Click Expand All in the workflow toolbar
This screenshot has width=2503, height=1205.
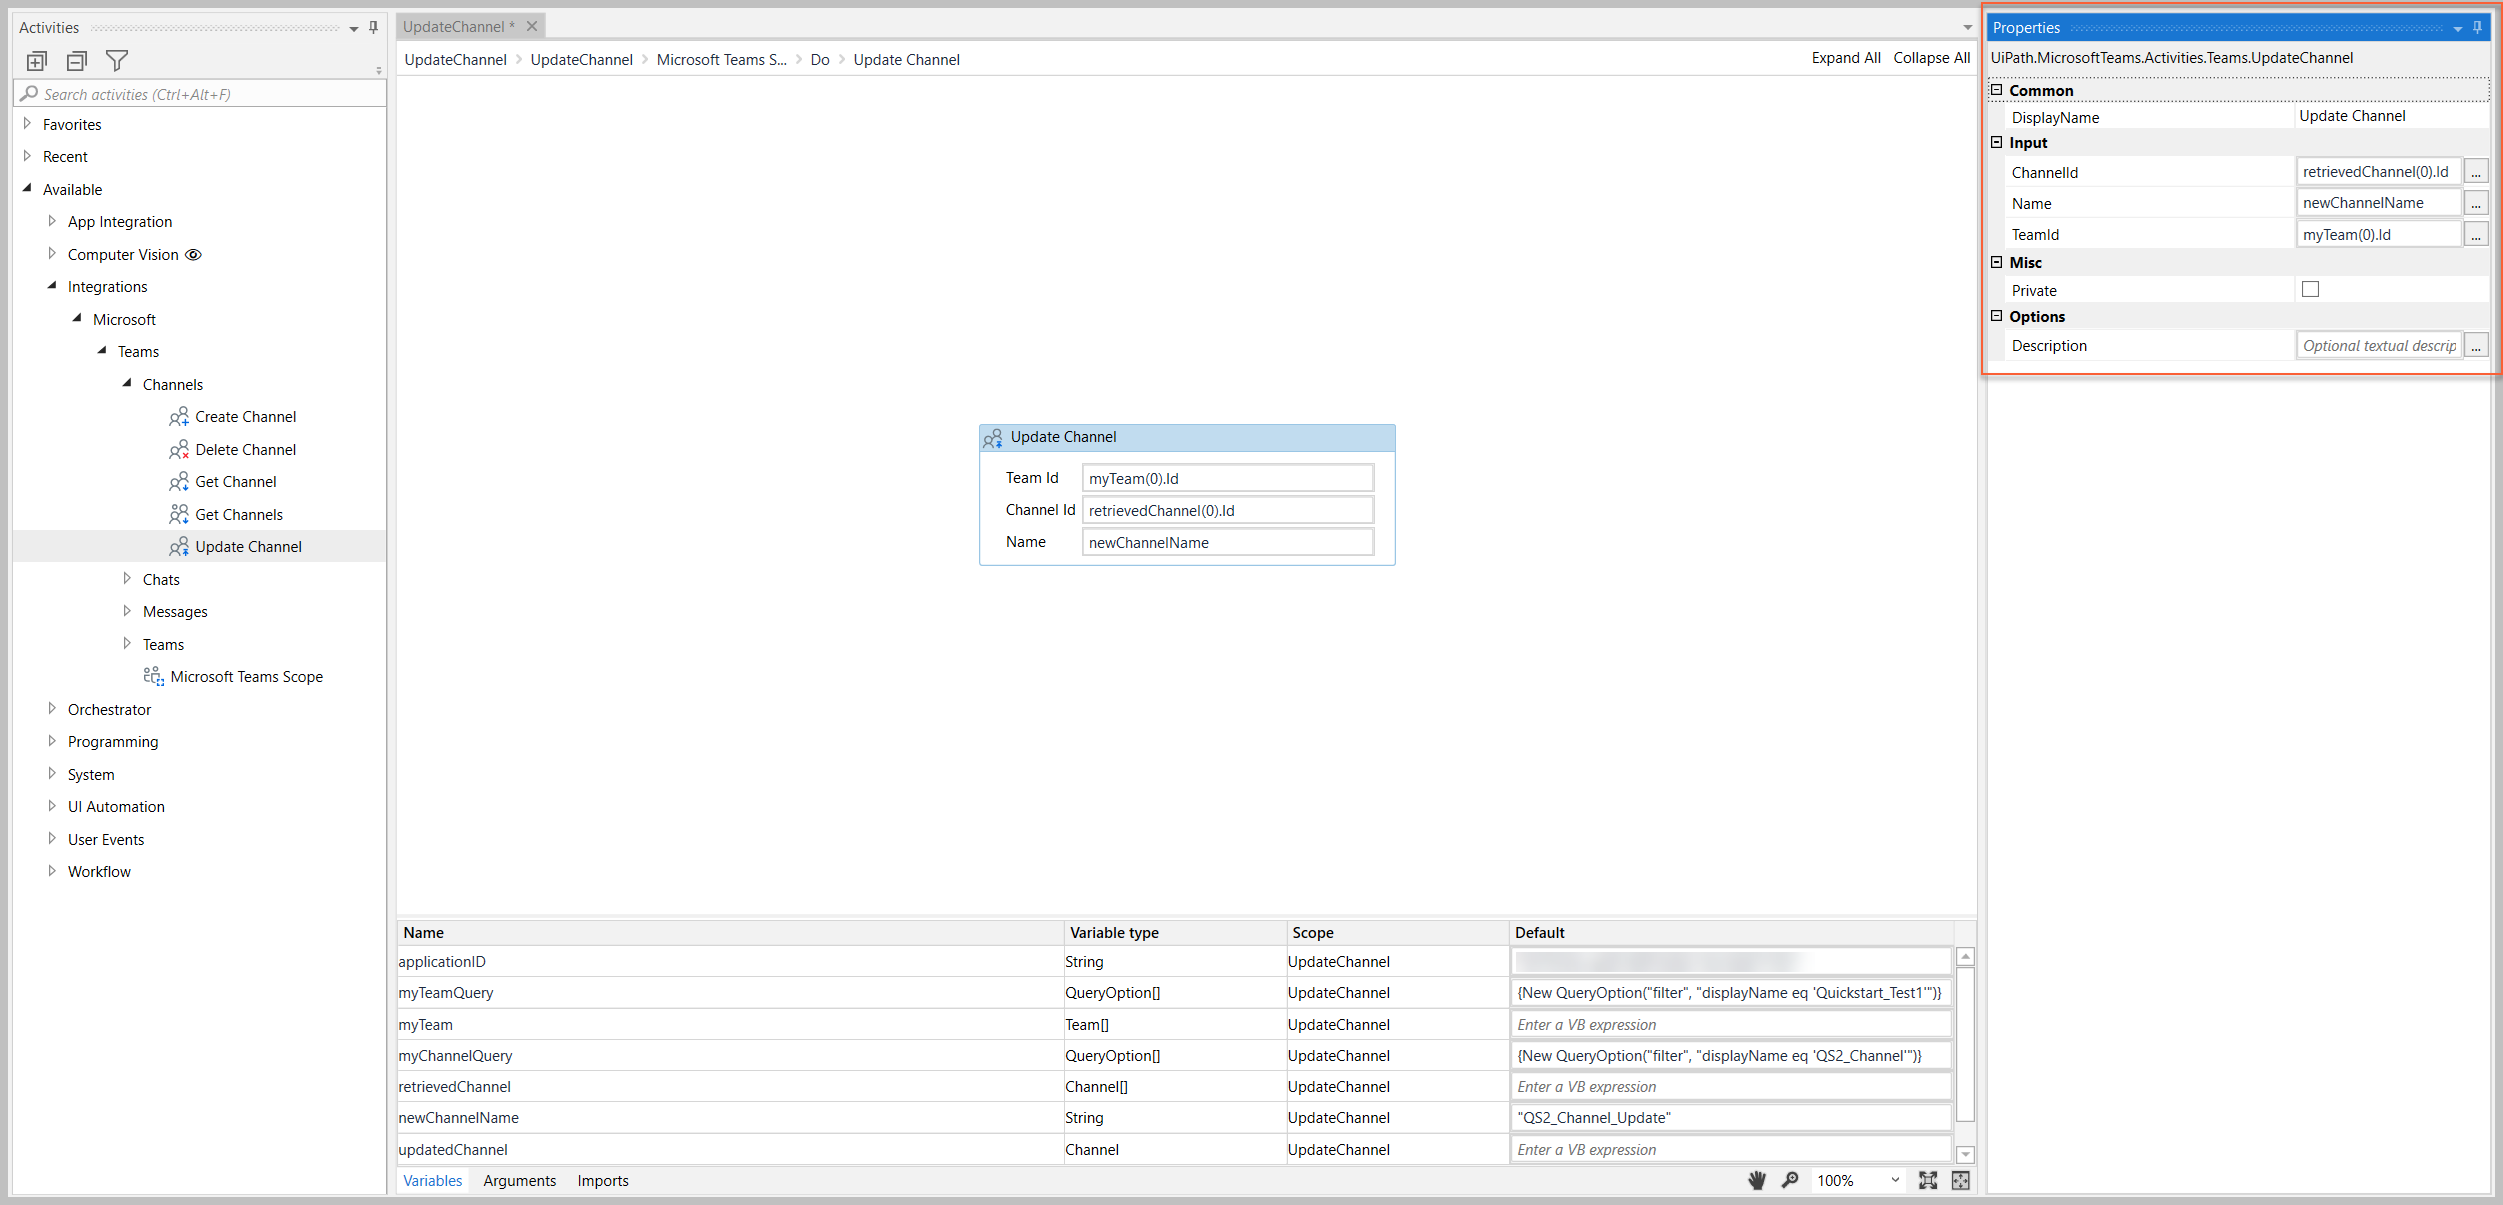pyautogui.click(x=1844, y=59)
